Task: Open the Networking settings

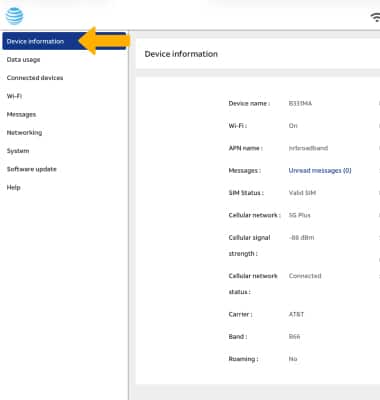Action: [x=24, y=133]
